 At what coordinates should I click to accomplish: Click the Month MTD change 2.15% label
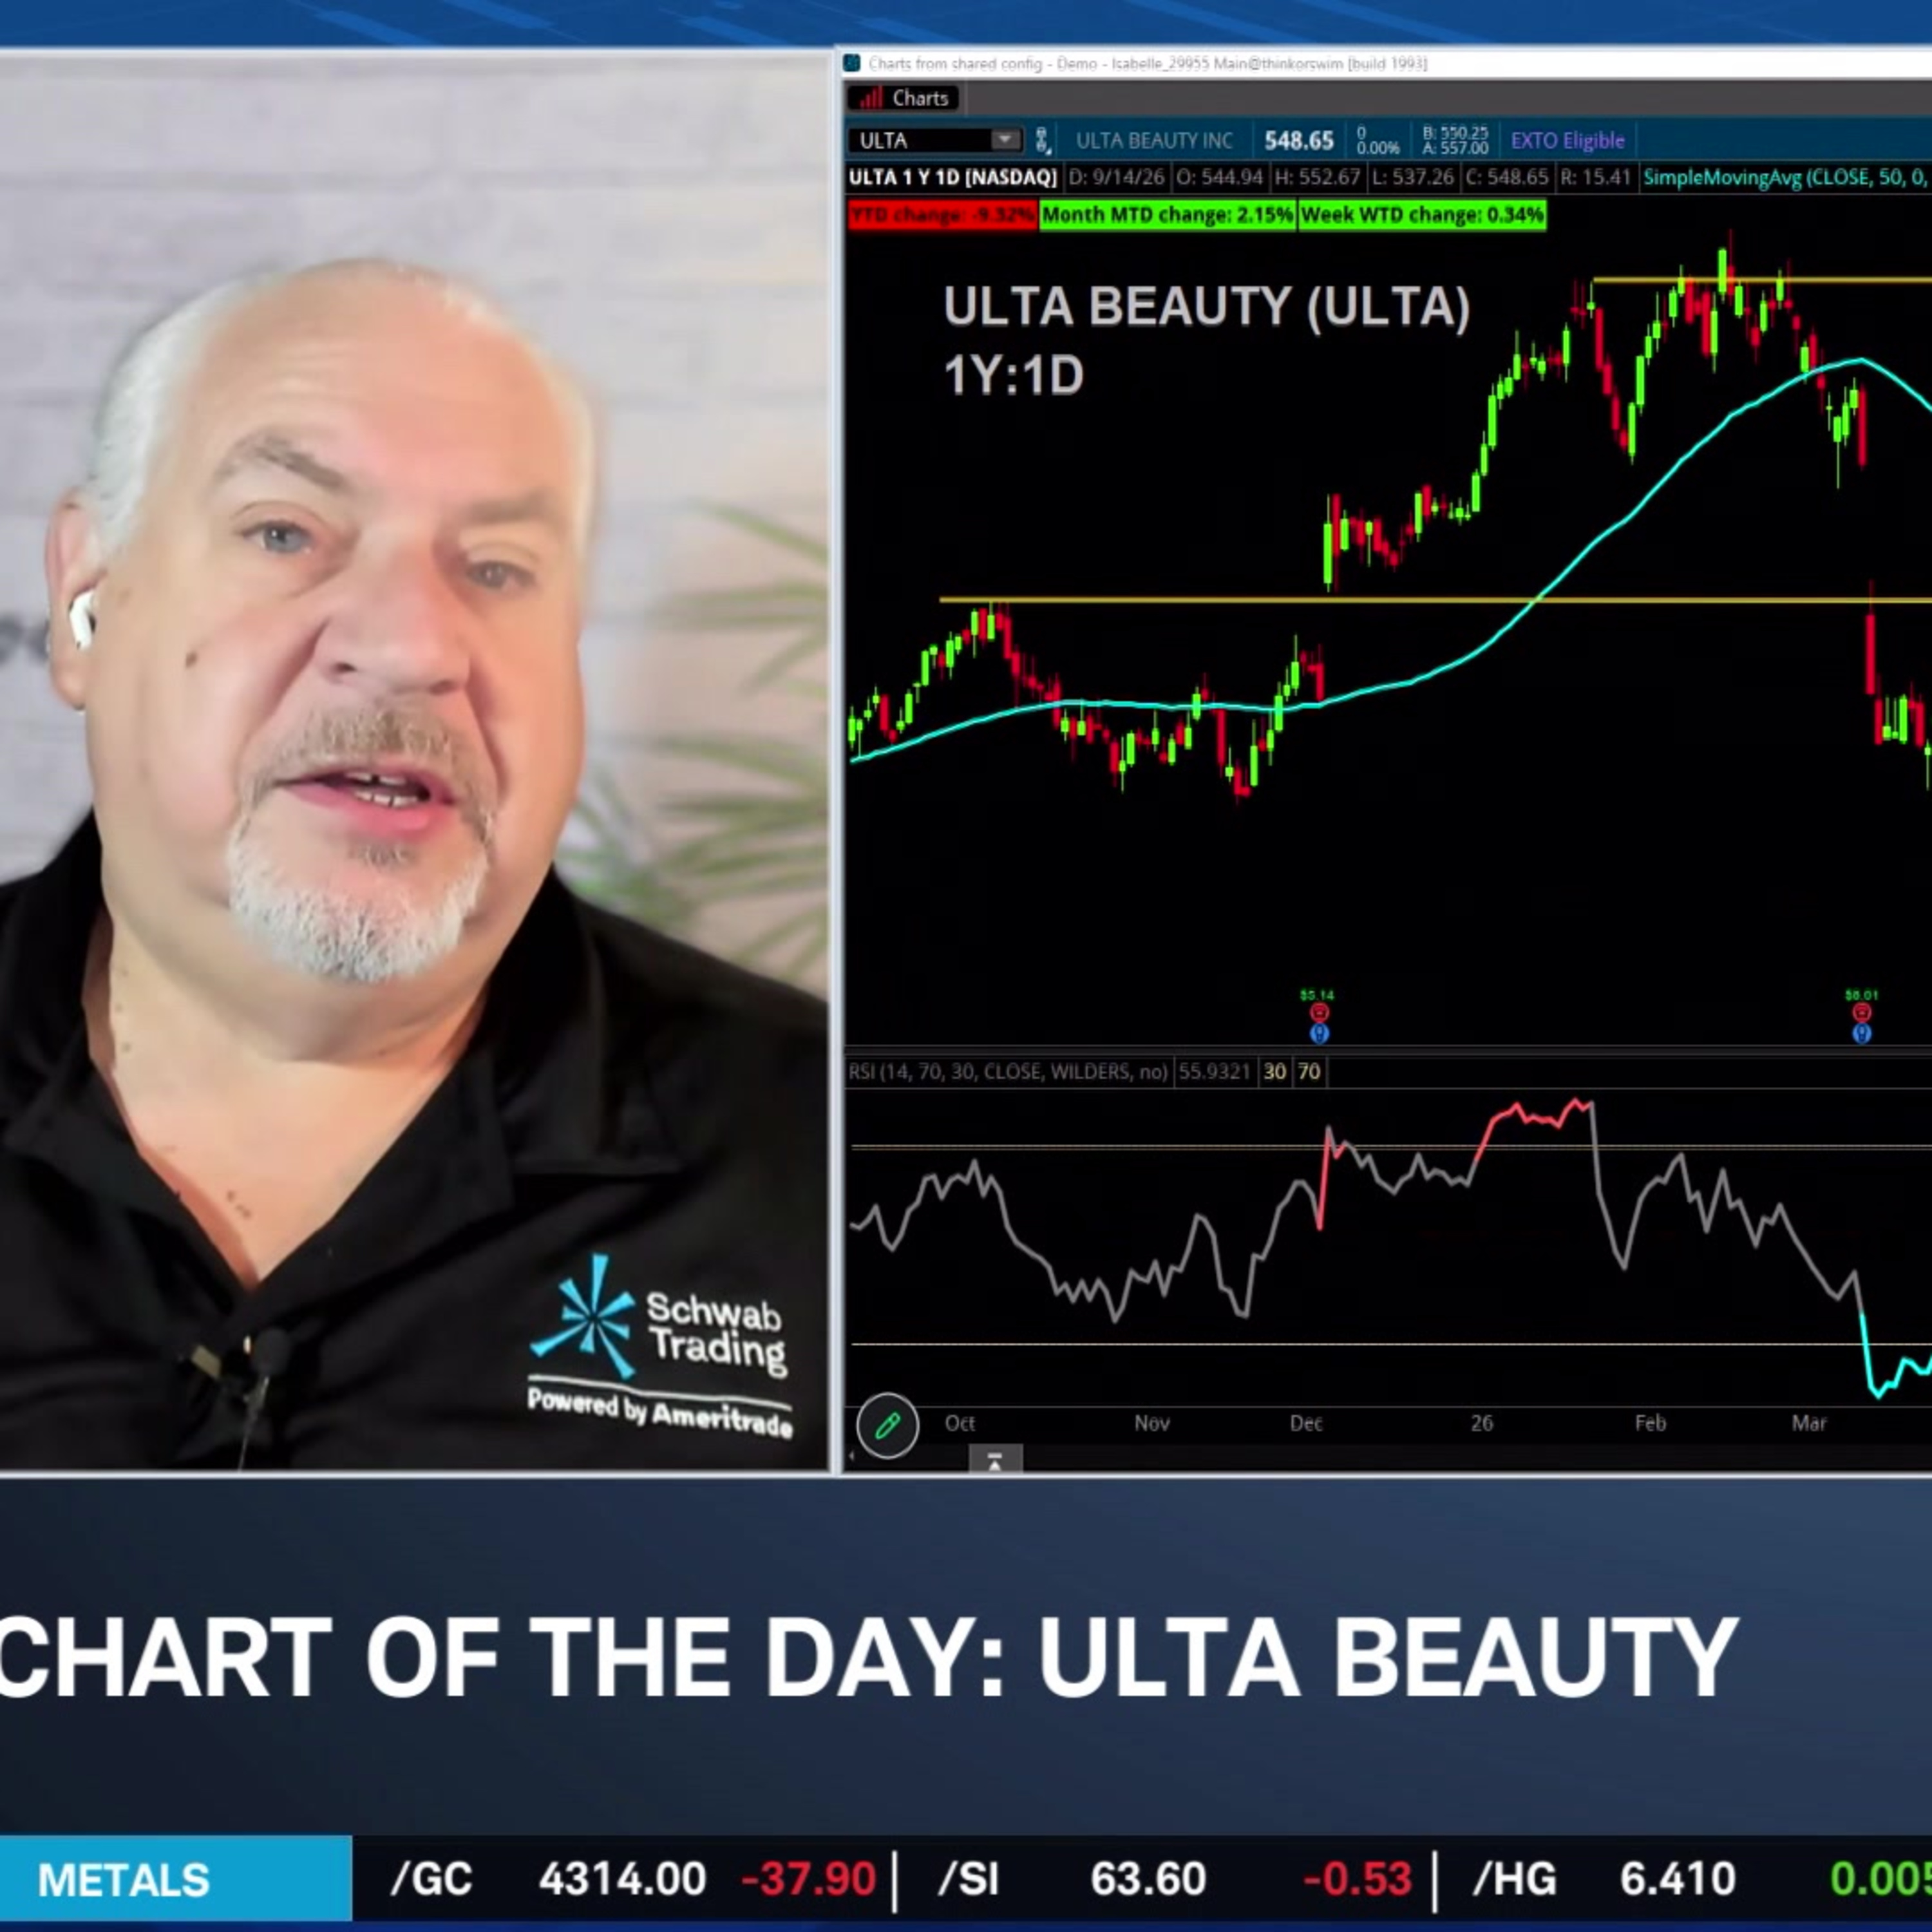point(1167,215)
